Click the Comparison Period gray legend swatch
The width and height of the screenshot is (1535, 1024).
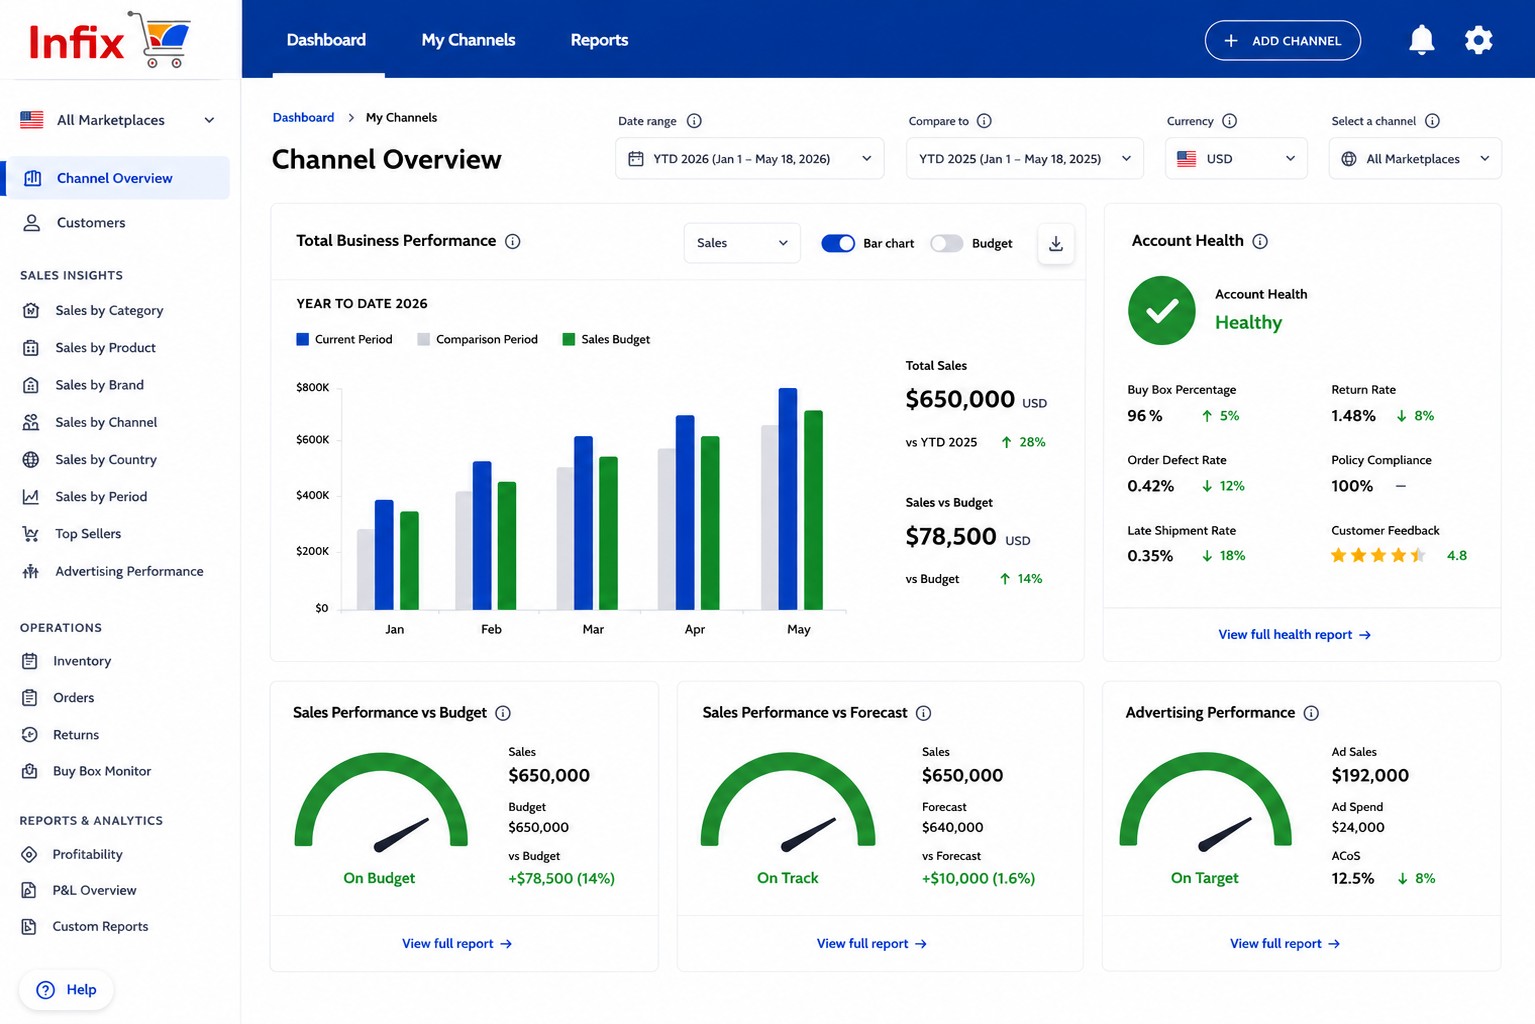424,340
